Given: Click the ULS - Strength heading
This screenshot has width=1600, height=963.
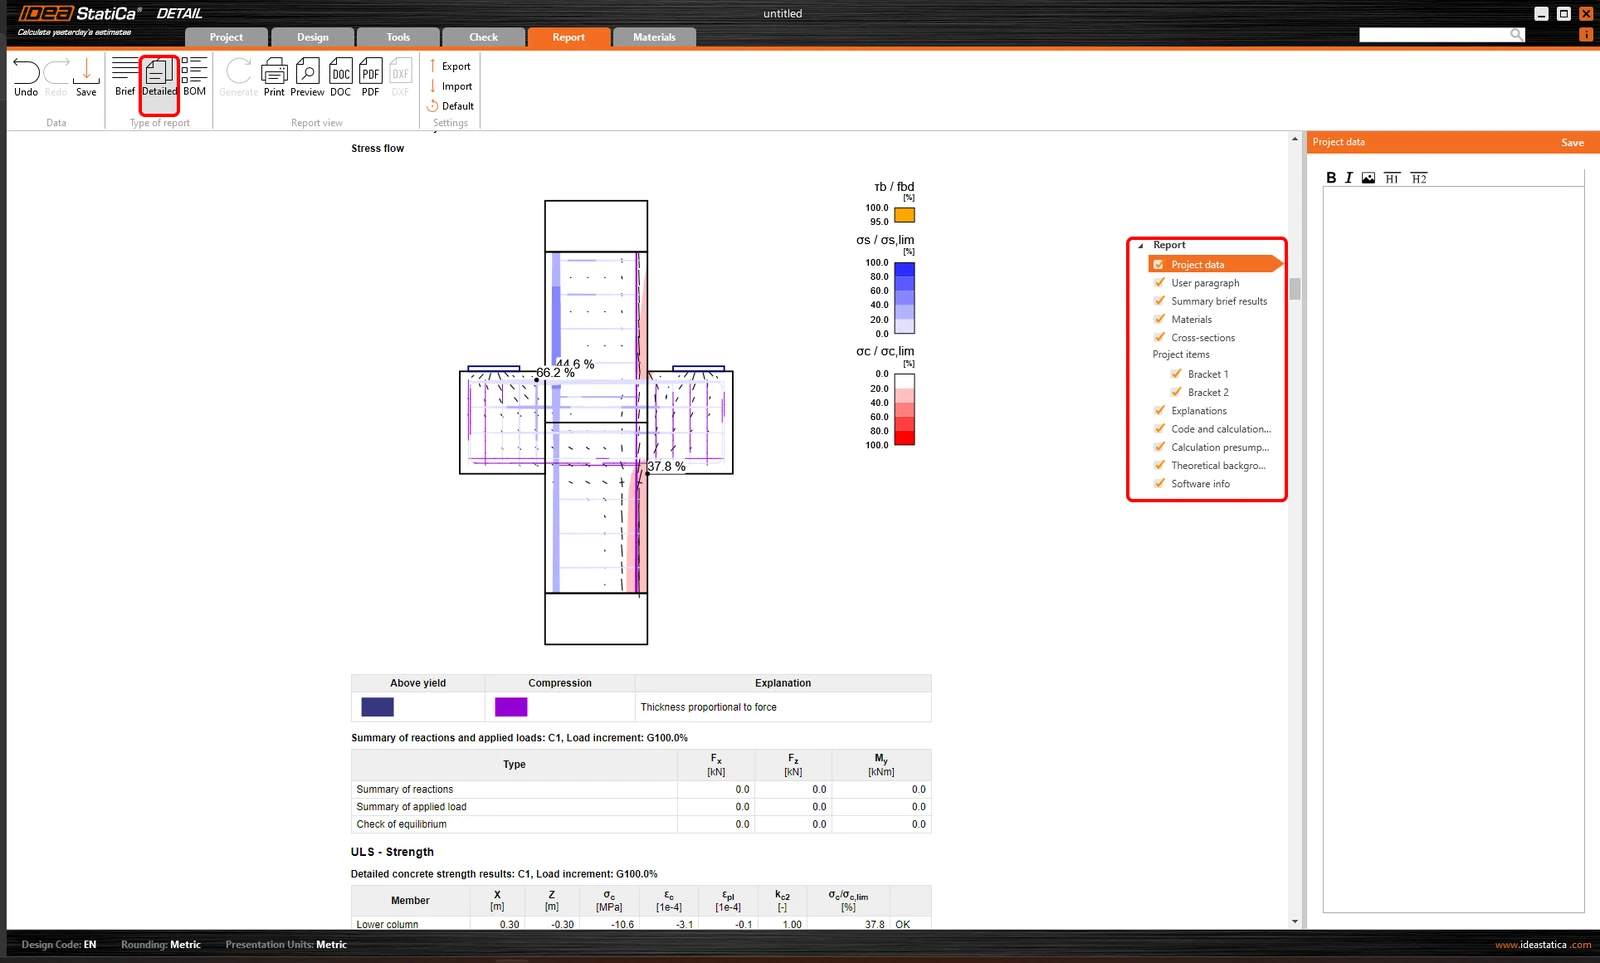Looking at the screenshot, I should 392,852.
